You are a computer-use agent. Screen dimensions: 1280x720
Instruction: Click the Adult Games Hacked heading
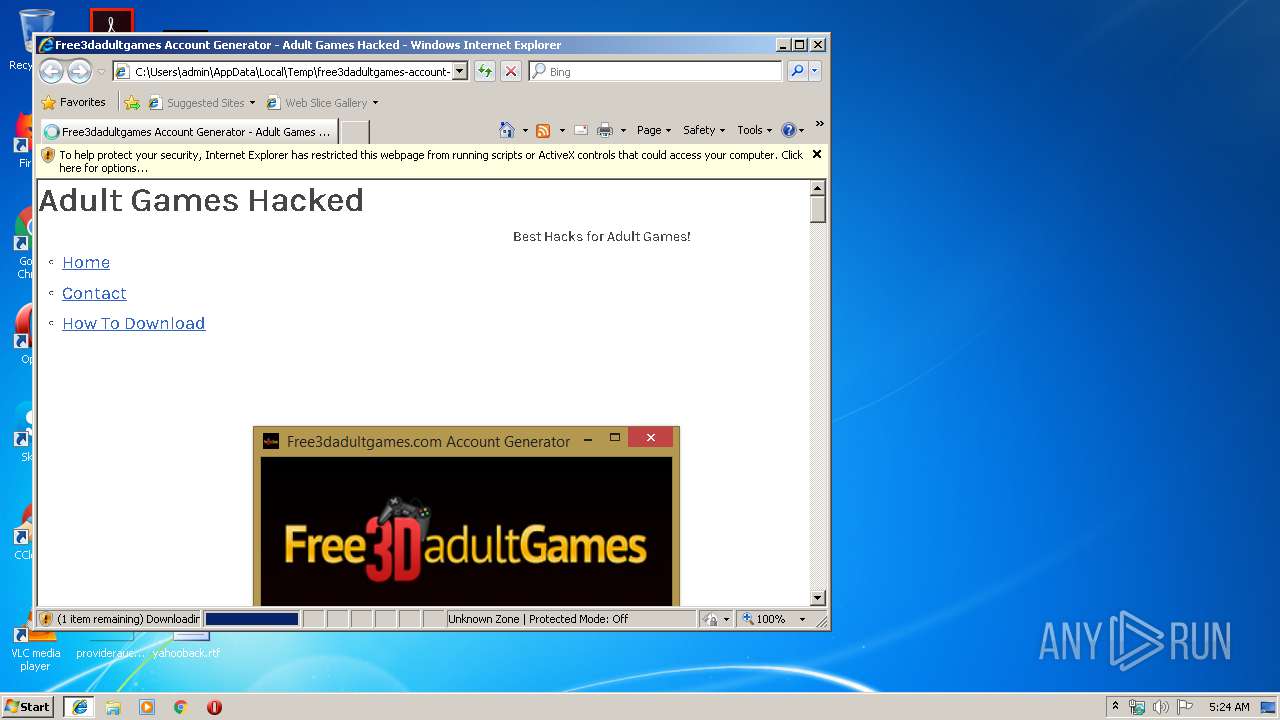coord(201,200)
